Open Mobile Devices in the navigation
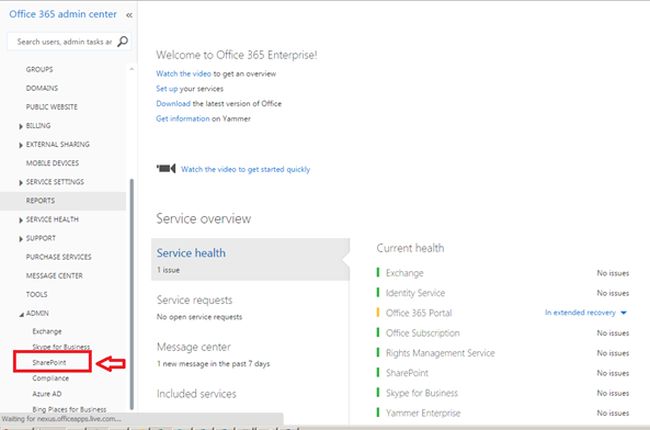The width and height of the screenshot is (650, 430). click(52, 163)
